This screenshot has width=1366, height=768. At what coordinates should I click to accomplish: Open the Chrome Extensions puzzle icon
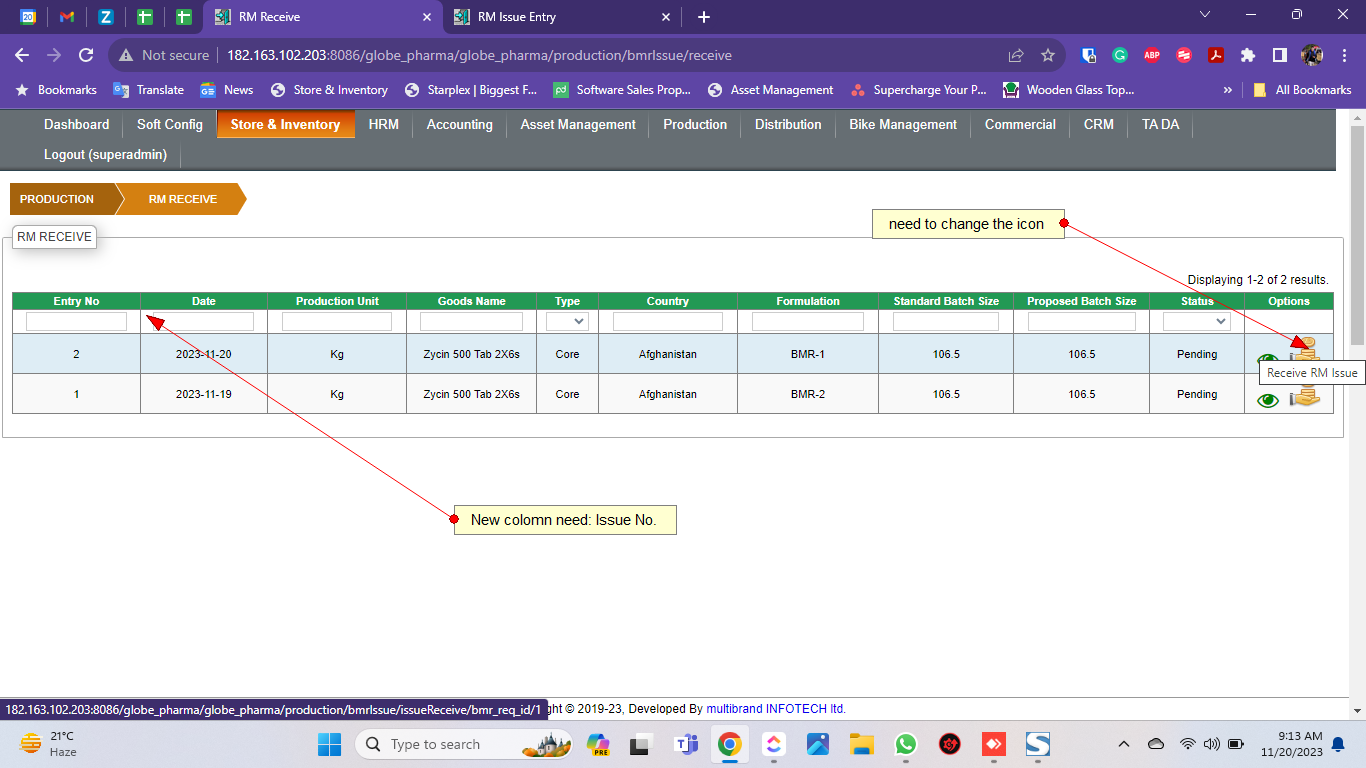click(1248, 55)
